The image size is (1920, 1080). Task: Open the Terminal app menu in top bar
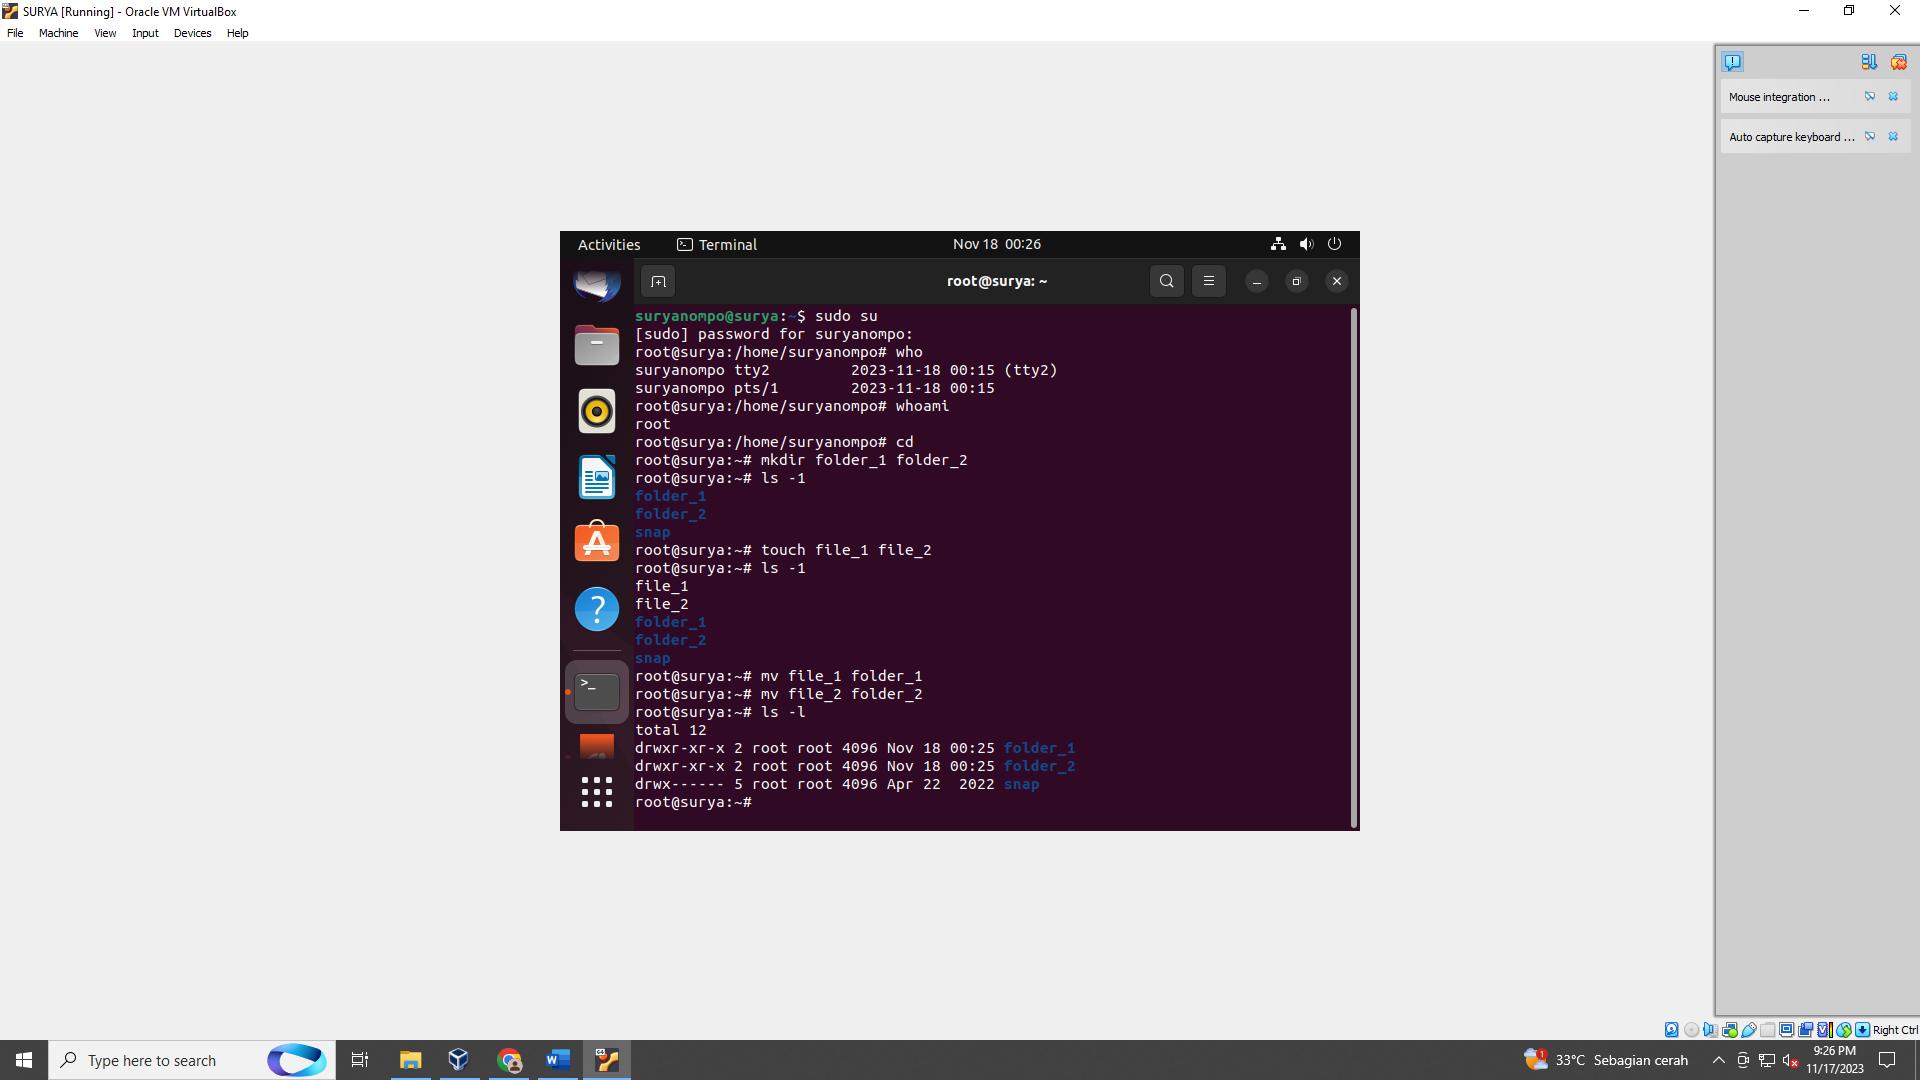click(x=717, y=245)
